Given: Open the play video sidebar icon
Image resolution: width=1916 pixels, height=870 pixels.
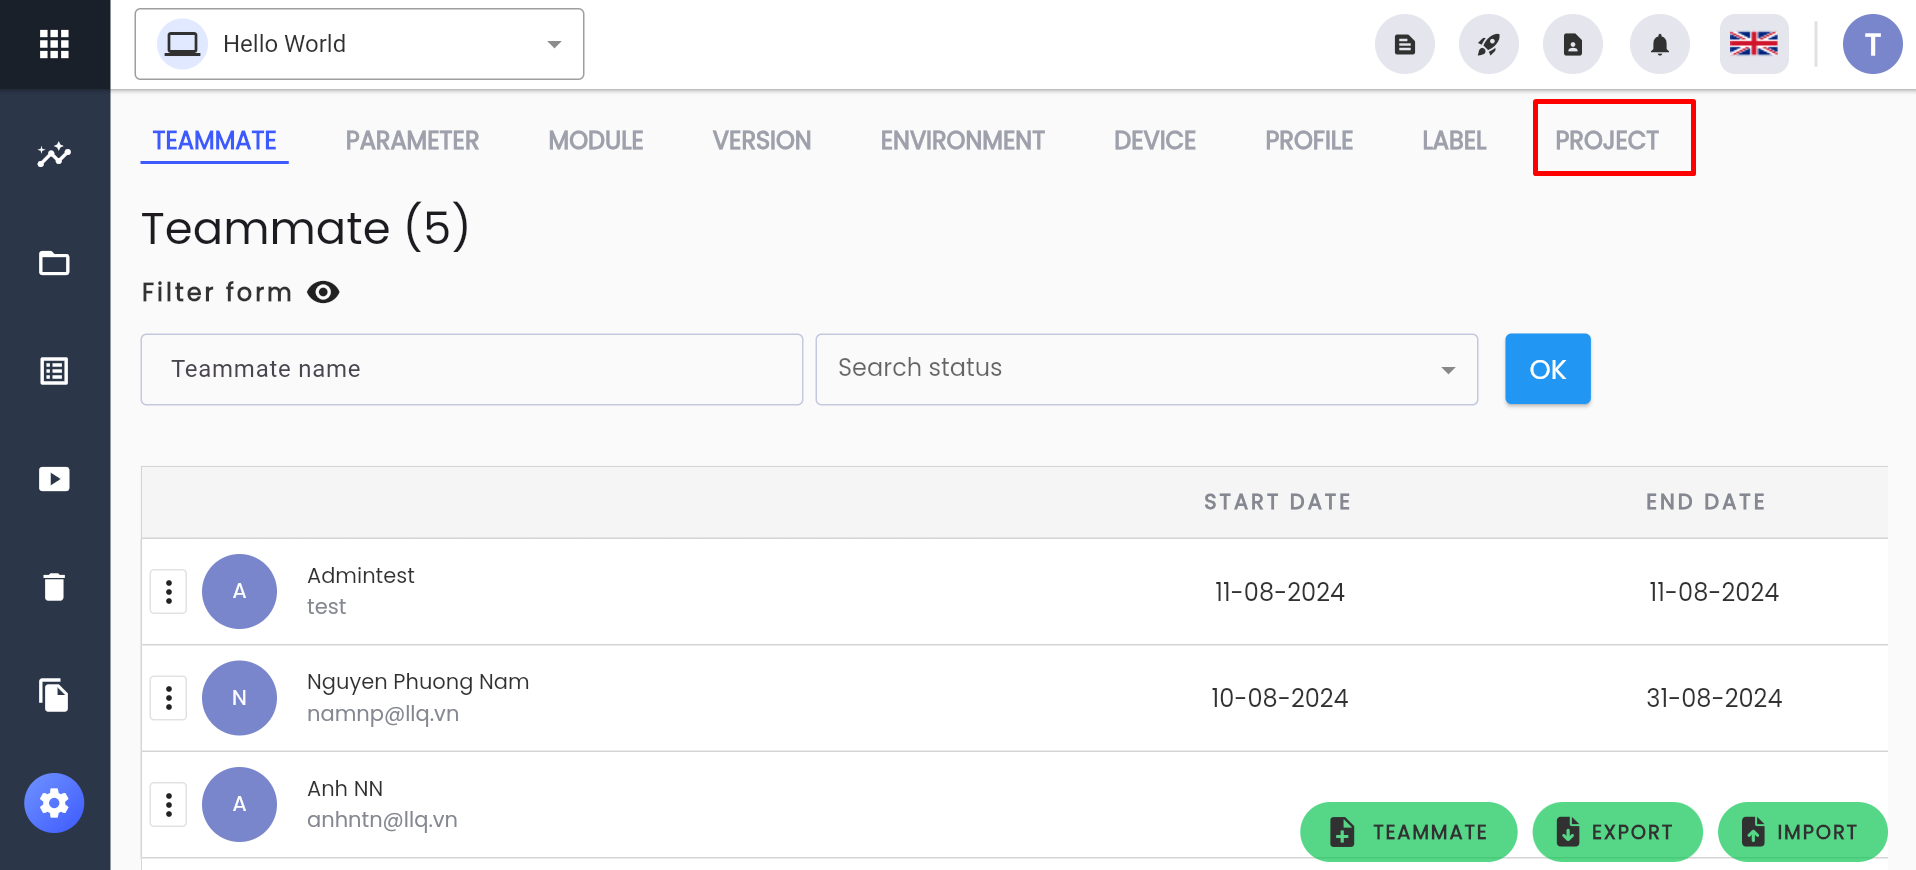Looking at the screenshot, I should pyautogui.click(x=54, y=479).
